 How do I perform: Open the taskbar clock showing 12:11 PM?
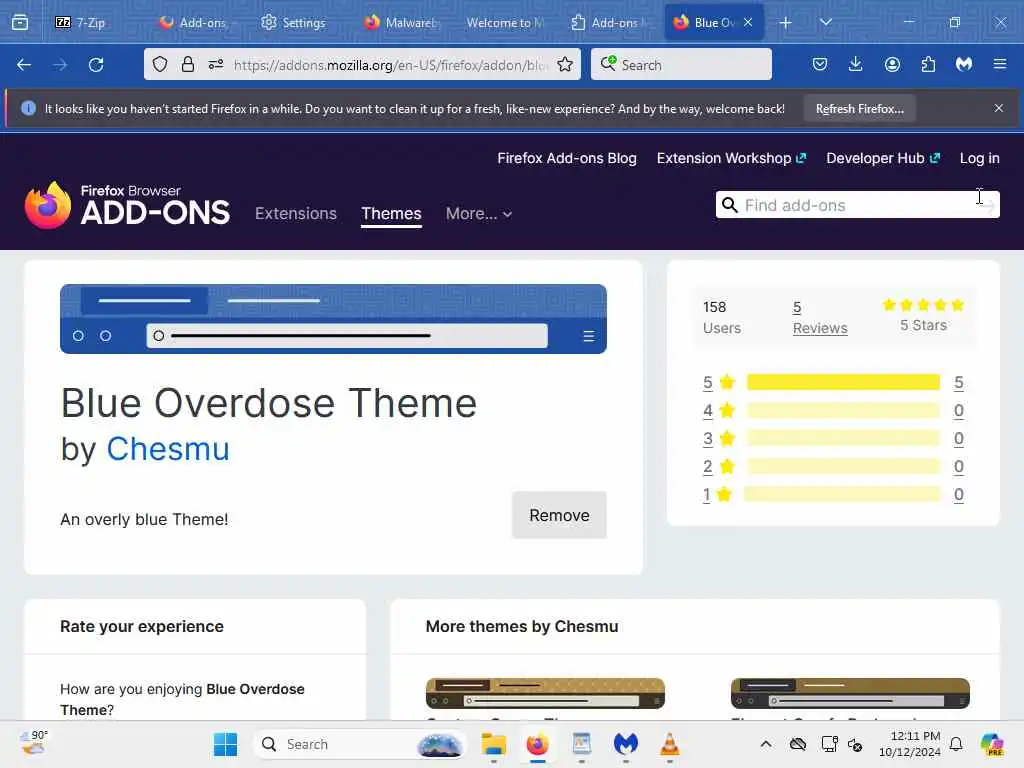pos(910,744)
